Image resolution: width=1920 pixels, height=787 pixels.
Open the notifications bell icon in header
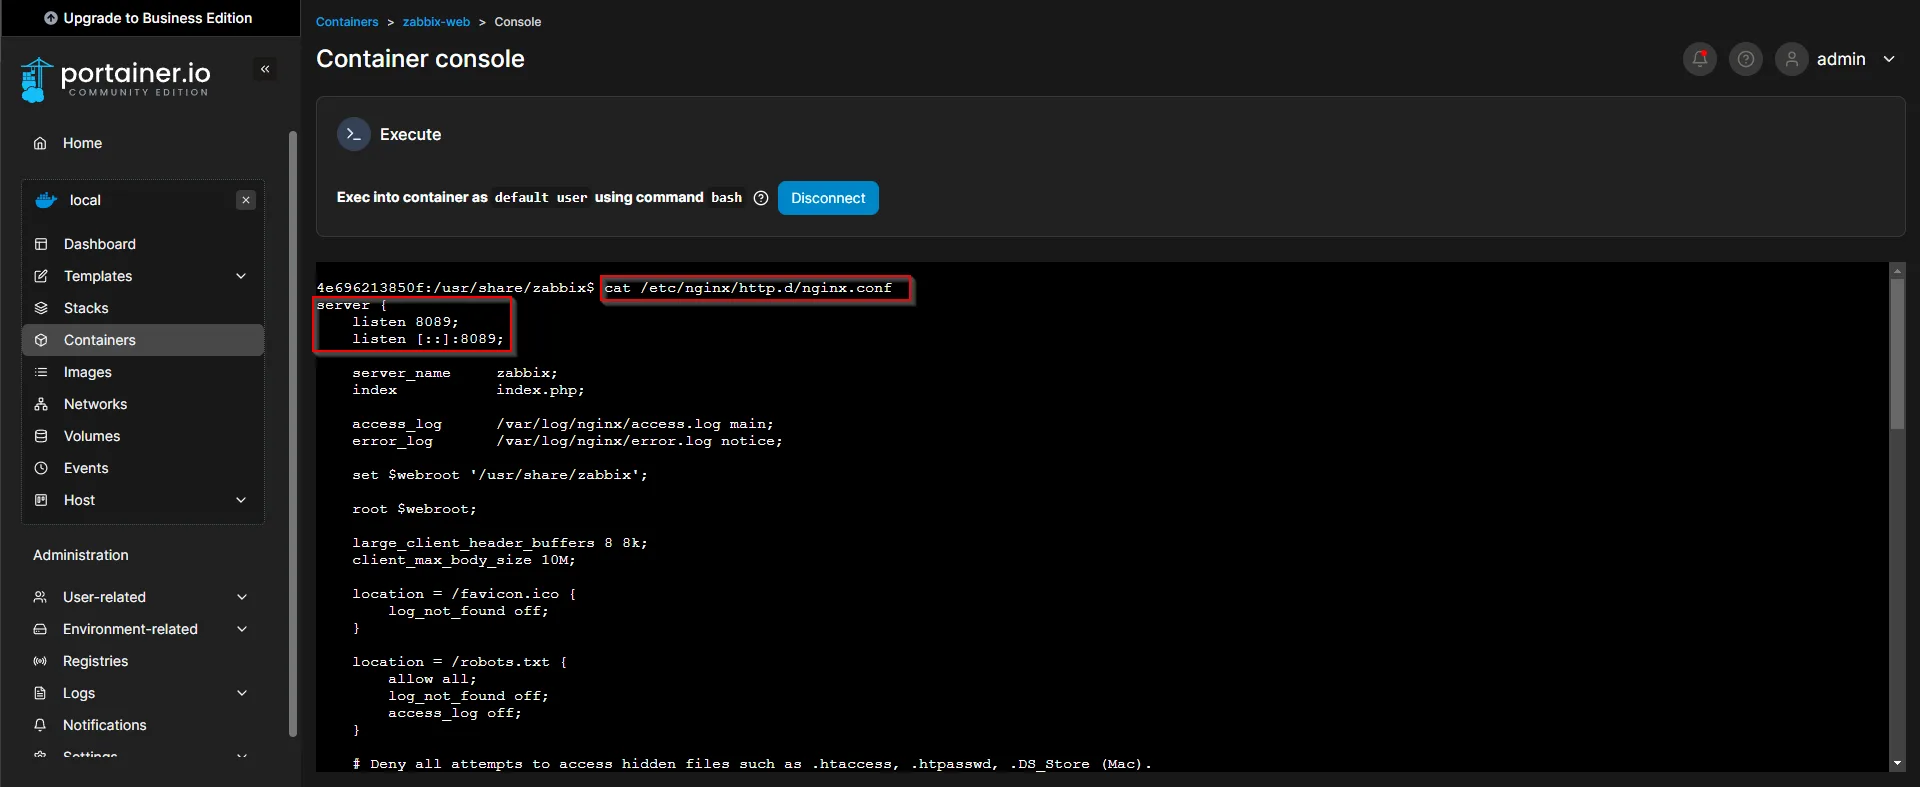point(1700,59)
